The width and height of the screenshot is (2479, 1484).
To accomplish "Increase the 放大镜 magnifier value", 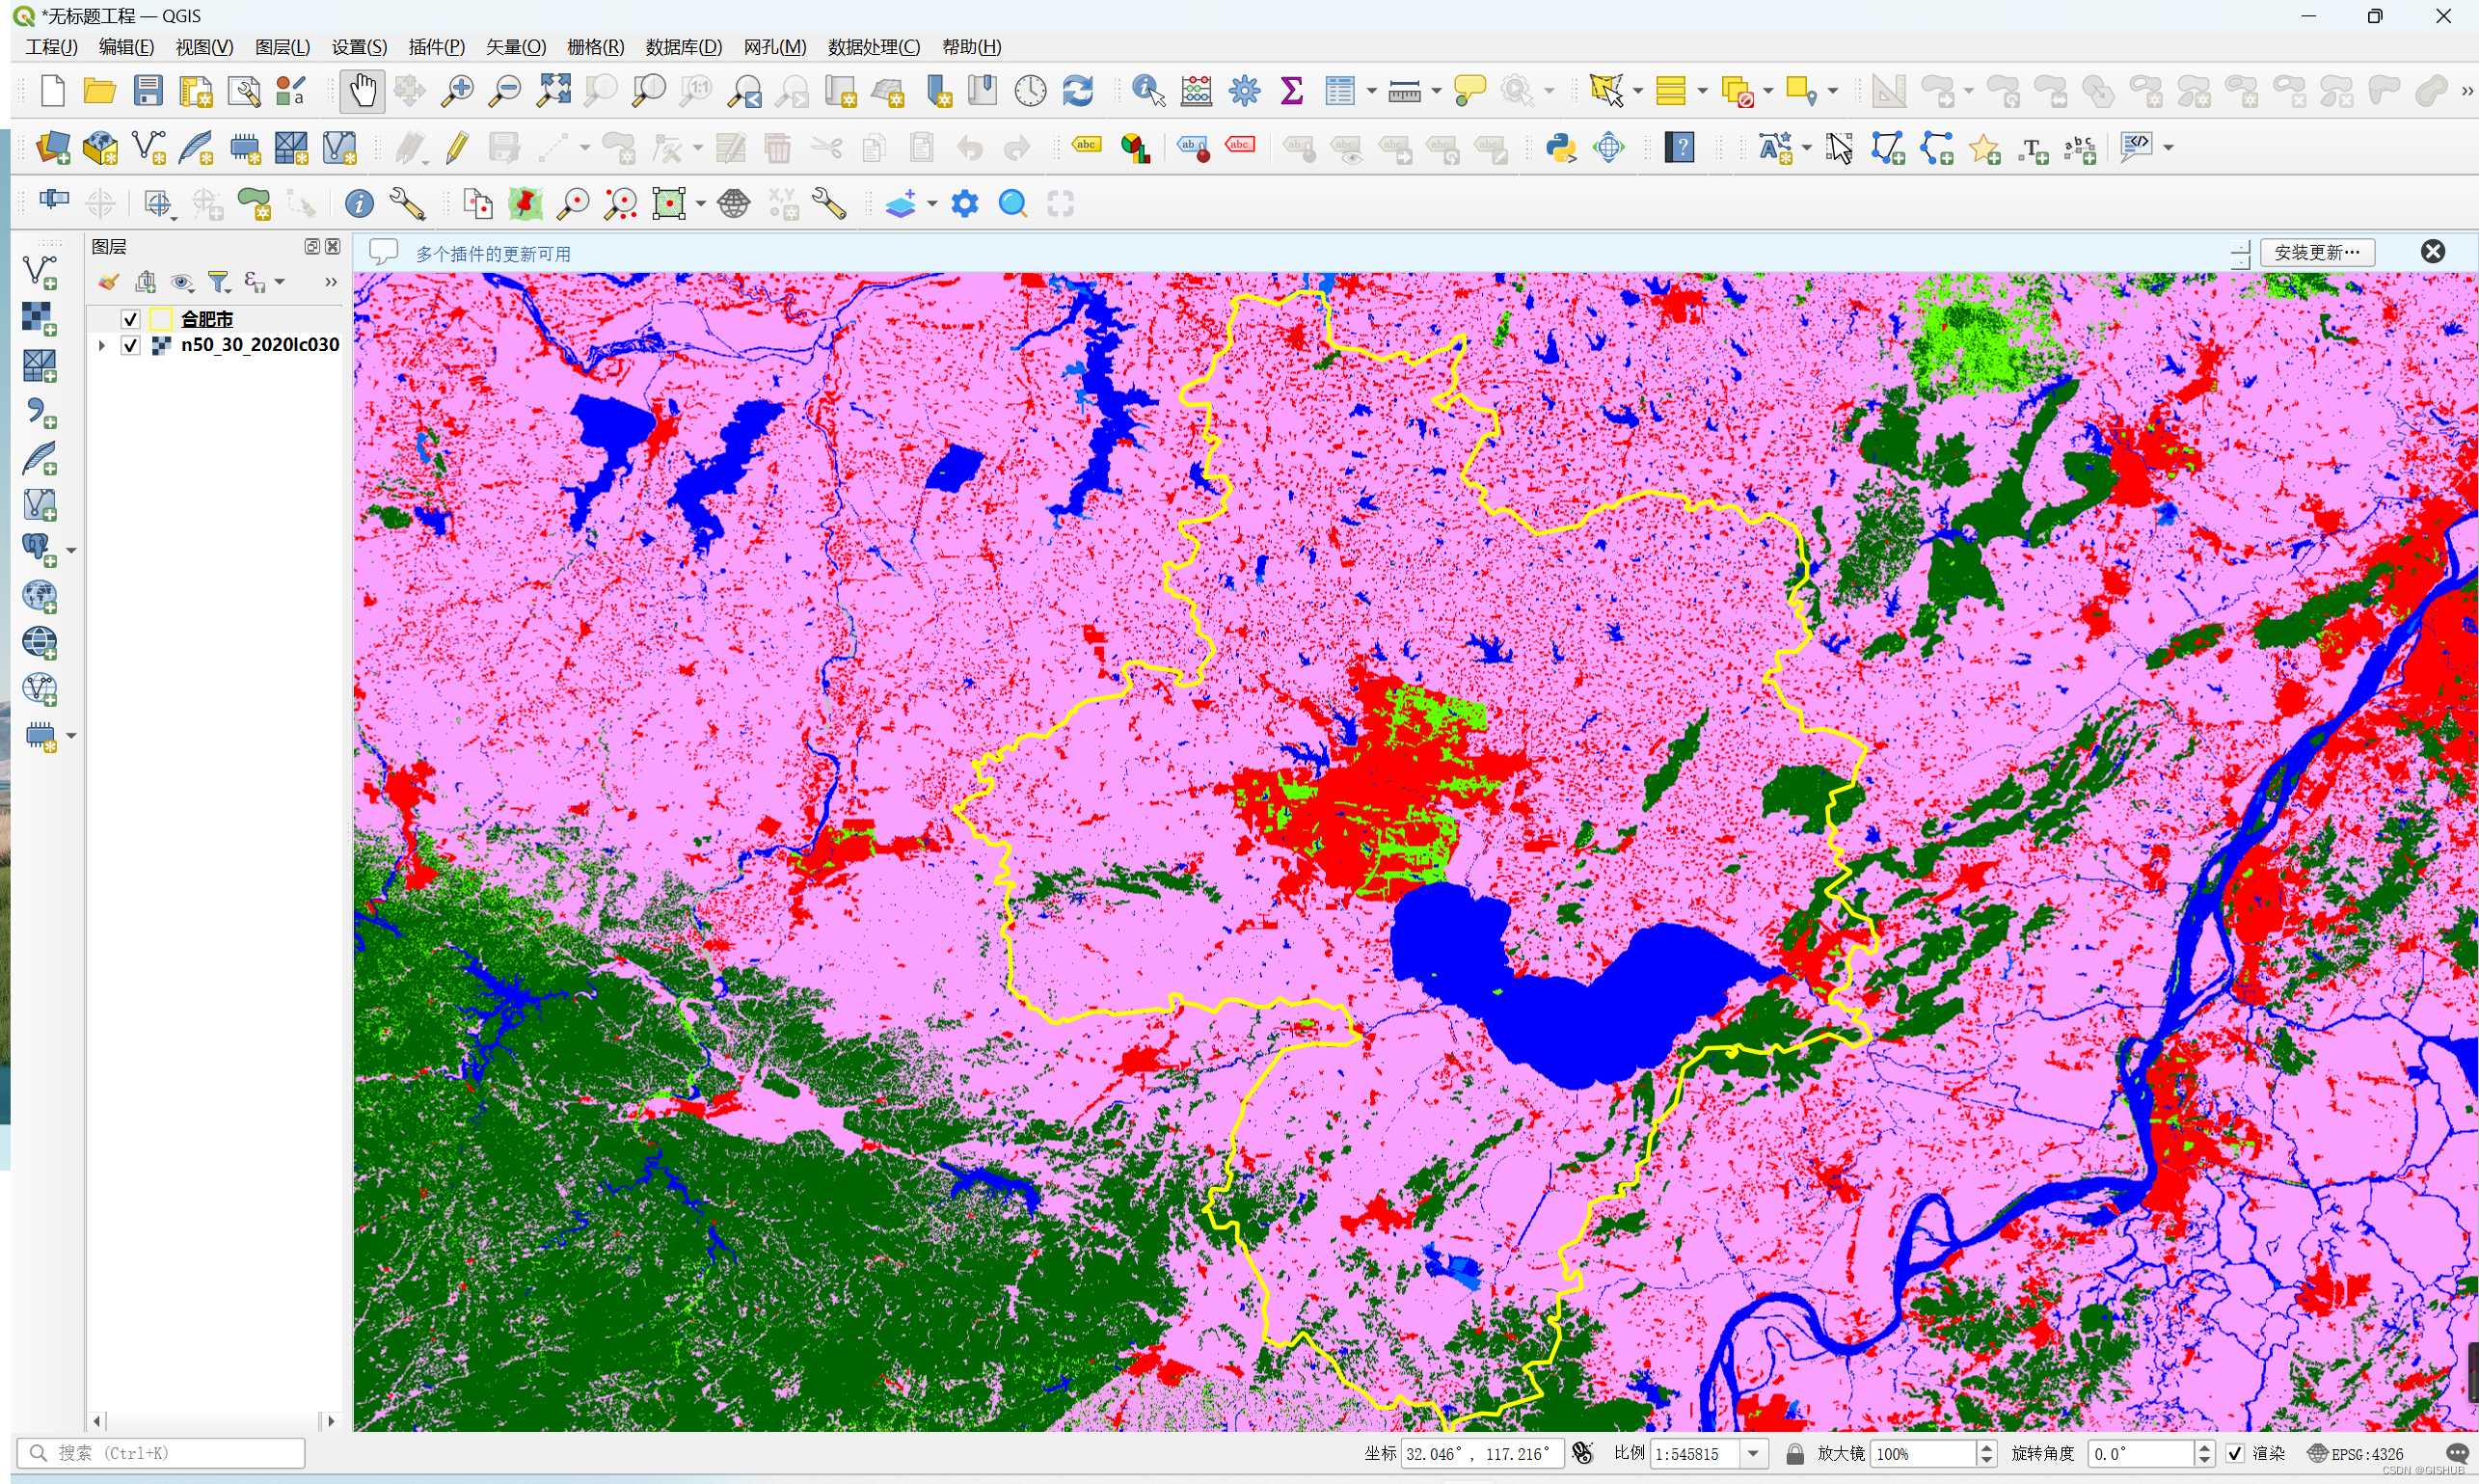I will click(x=1987, y=1447).
